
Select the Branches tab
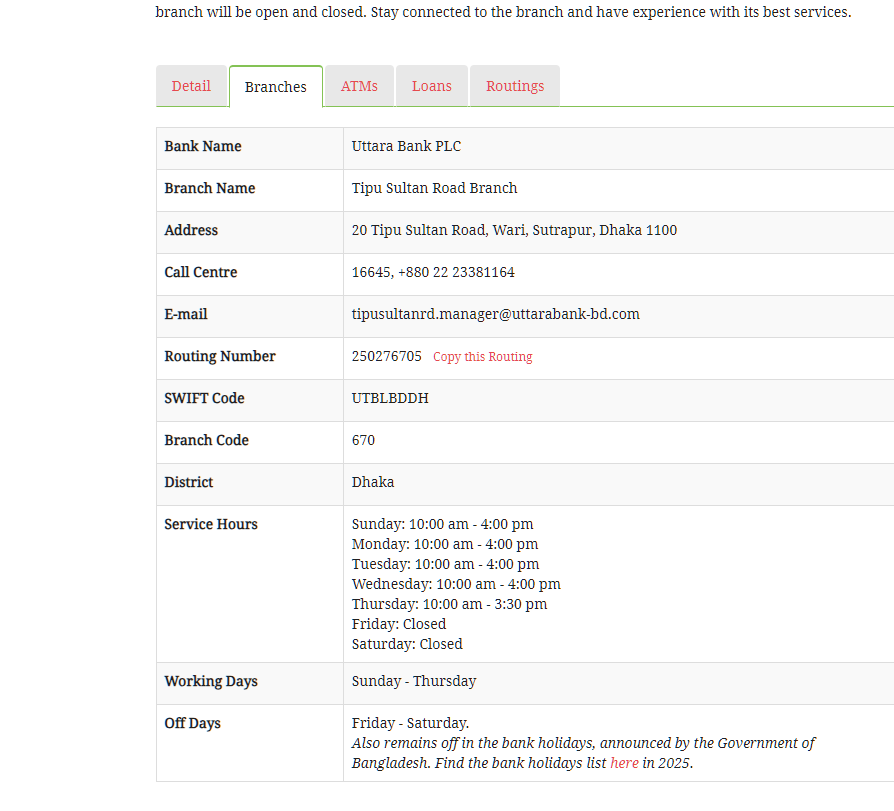(275, 87)
